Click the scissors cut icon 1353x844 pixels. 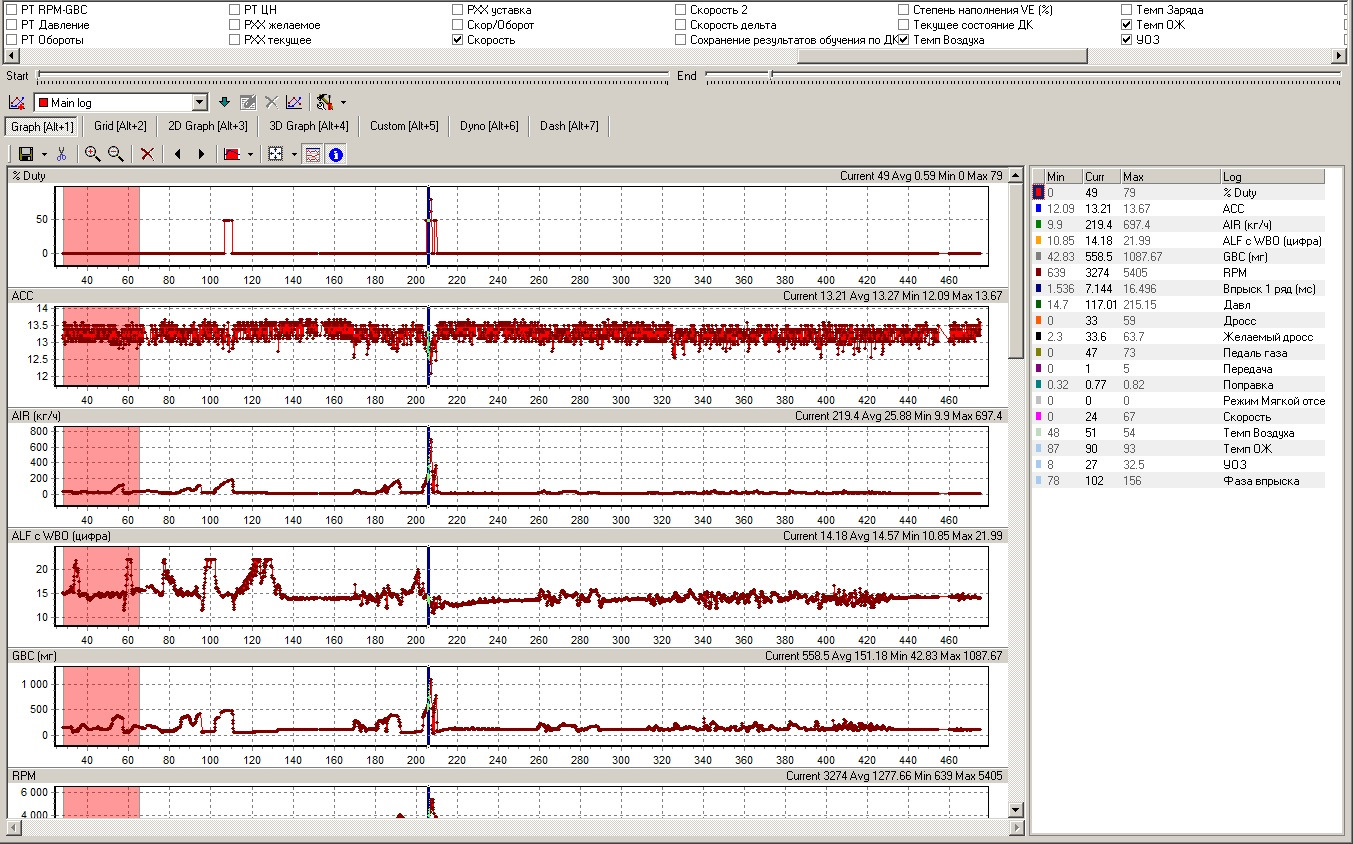point(61,154)
